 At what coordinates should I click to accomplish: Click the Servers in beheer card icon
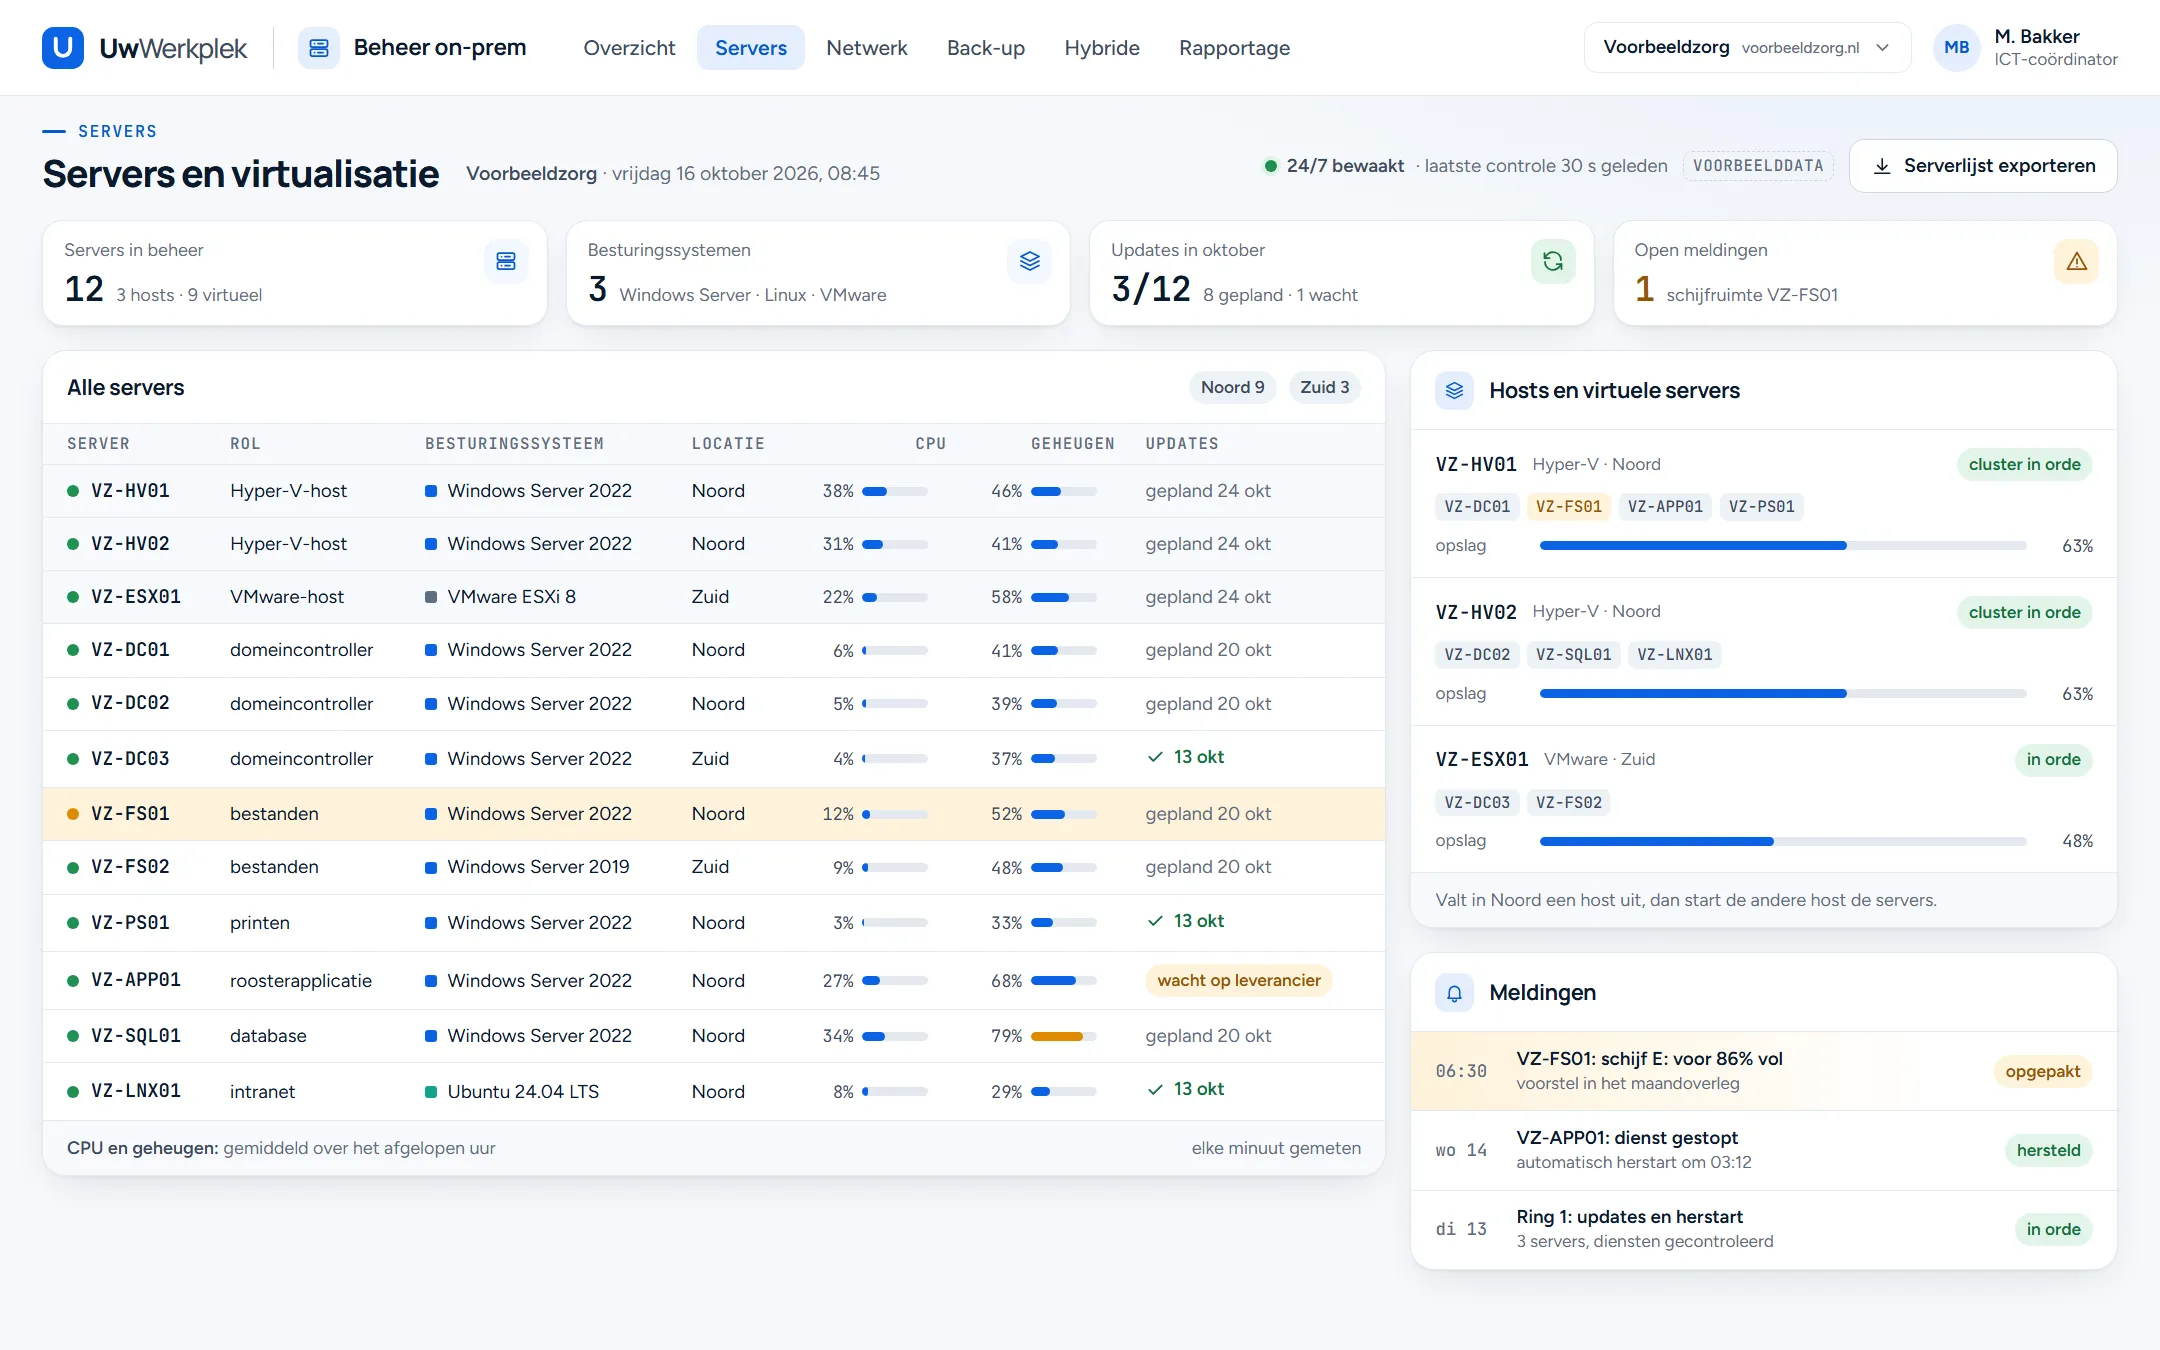point(506,261)
